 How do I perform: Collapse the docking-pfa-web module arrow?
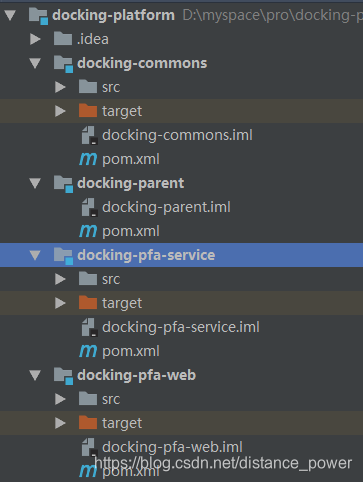35,375
